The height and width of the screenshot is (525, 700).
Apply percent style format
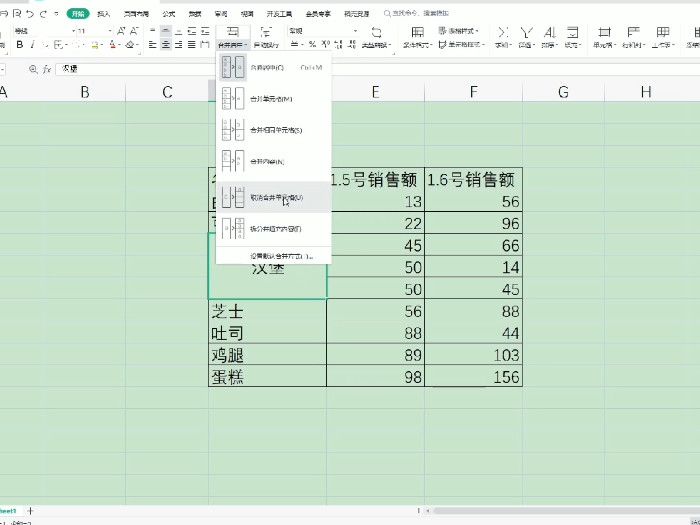point(312,44)
